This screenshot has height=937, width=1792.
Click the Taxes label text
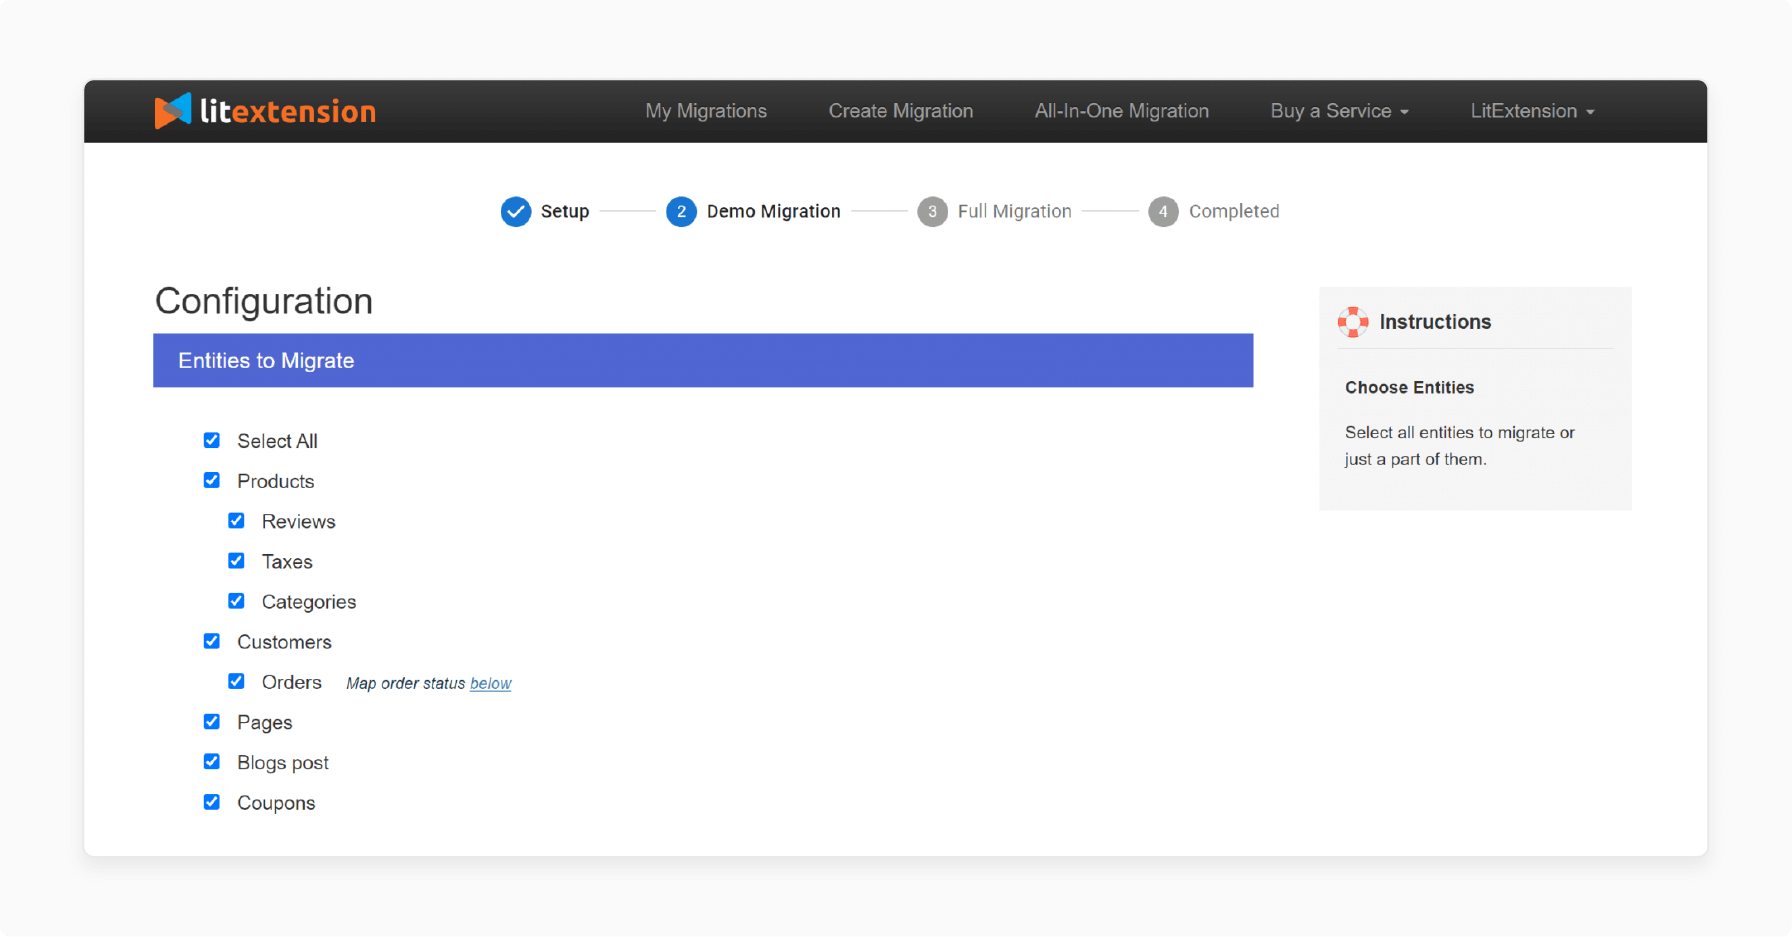pos(287,562)
